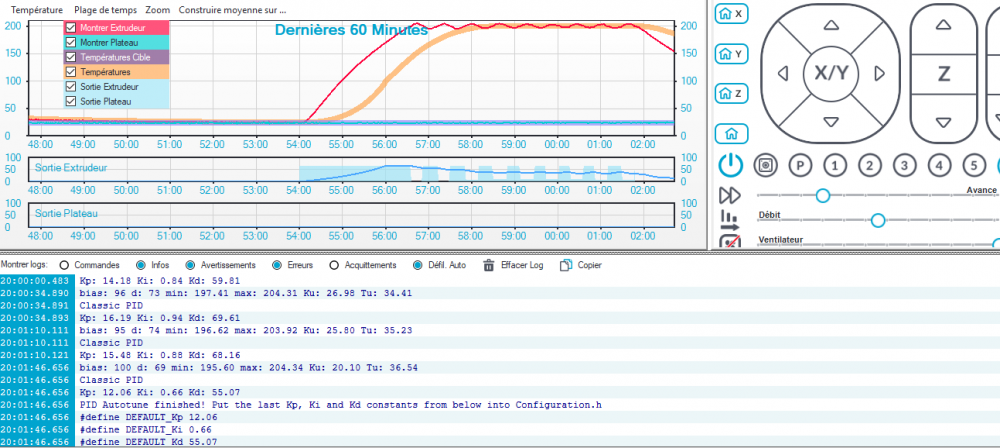Move X axis left on X/Y pad
Screen dimensions: 1000x448
coord(783,74)
